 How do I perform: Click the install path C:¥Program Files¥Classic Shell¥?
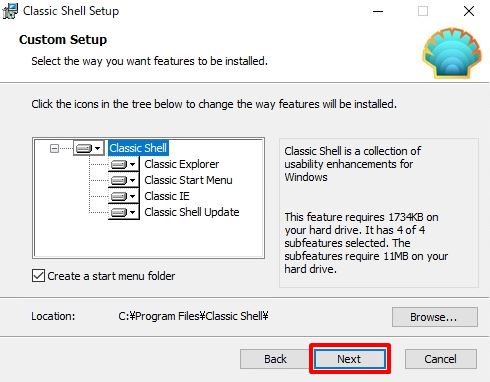pos(193,316)
